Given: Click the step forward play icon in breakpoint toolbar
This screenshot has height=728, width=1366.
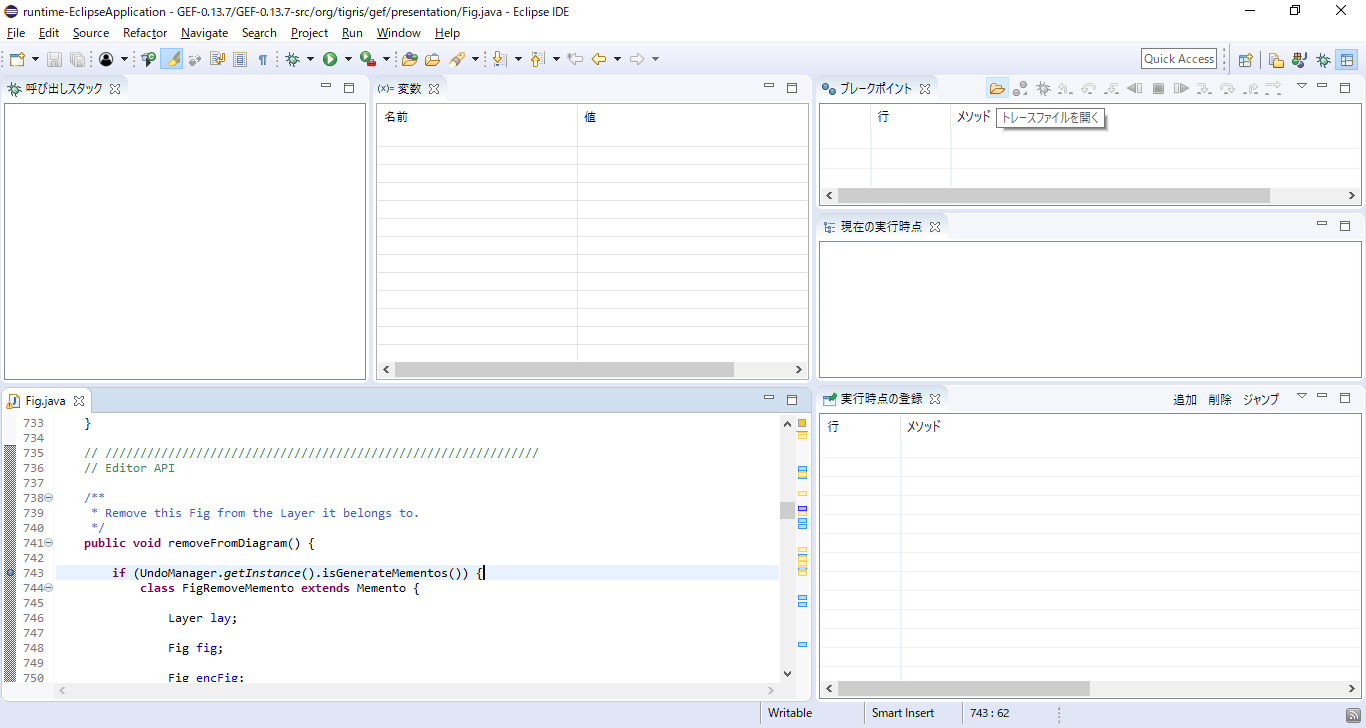Looking at the screenshot, I should pos(1181,88).
